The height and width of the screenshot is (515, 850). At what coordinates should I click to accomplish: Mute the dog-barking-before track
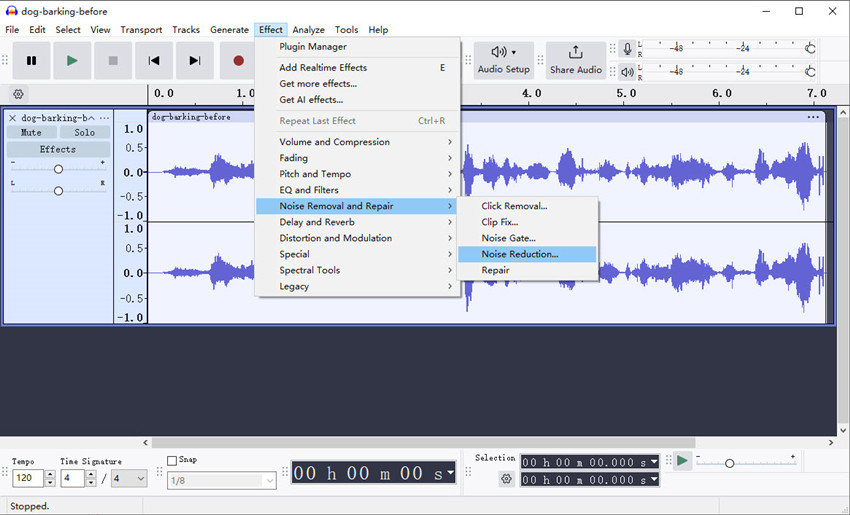31,132
